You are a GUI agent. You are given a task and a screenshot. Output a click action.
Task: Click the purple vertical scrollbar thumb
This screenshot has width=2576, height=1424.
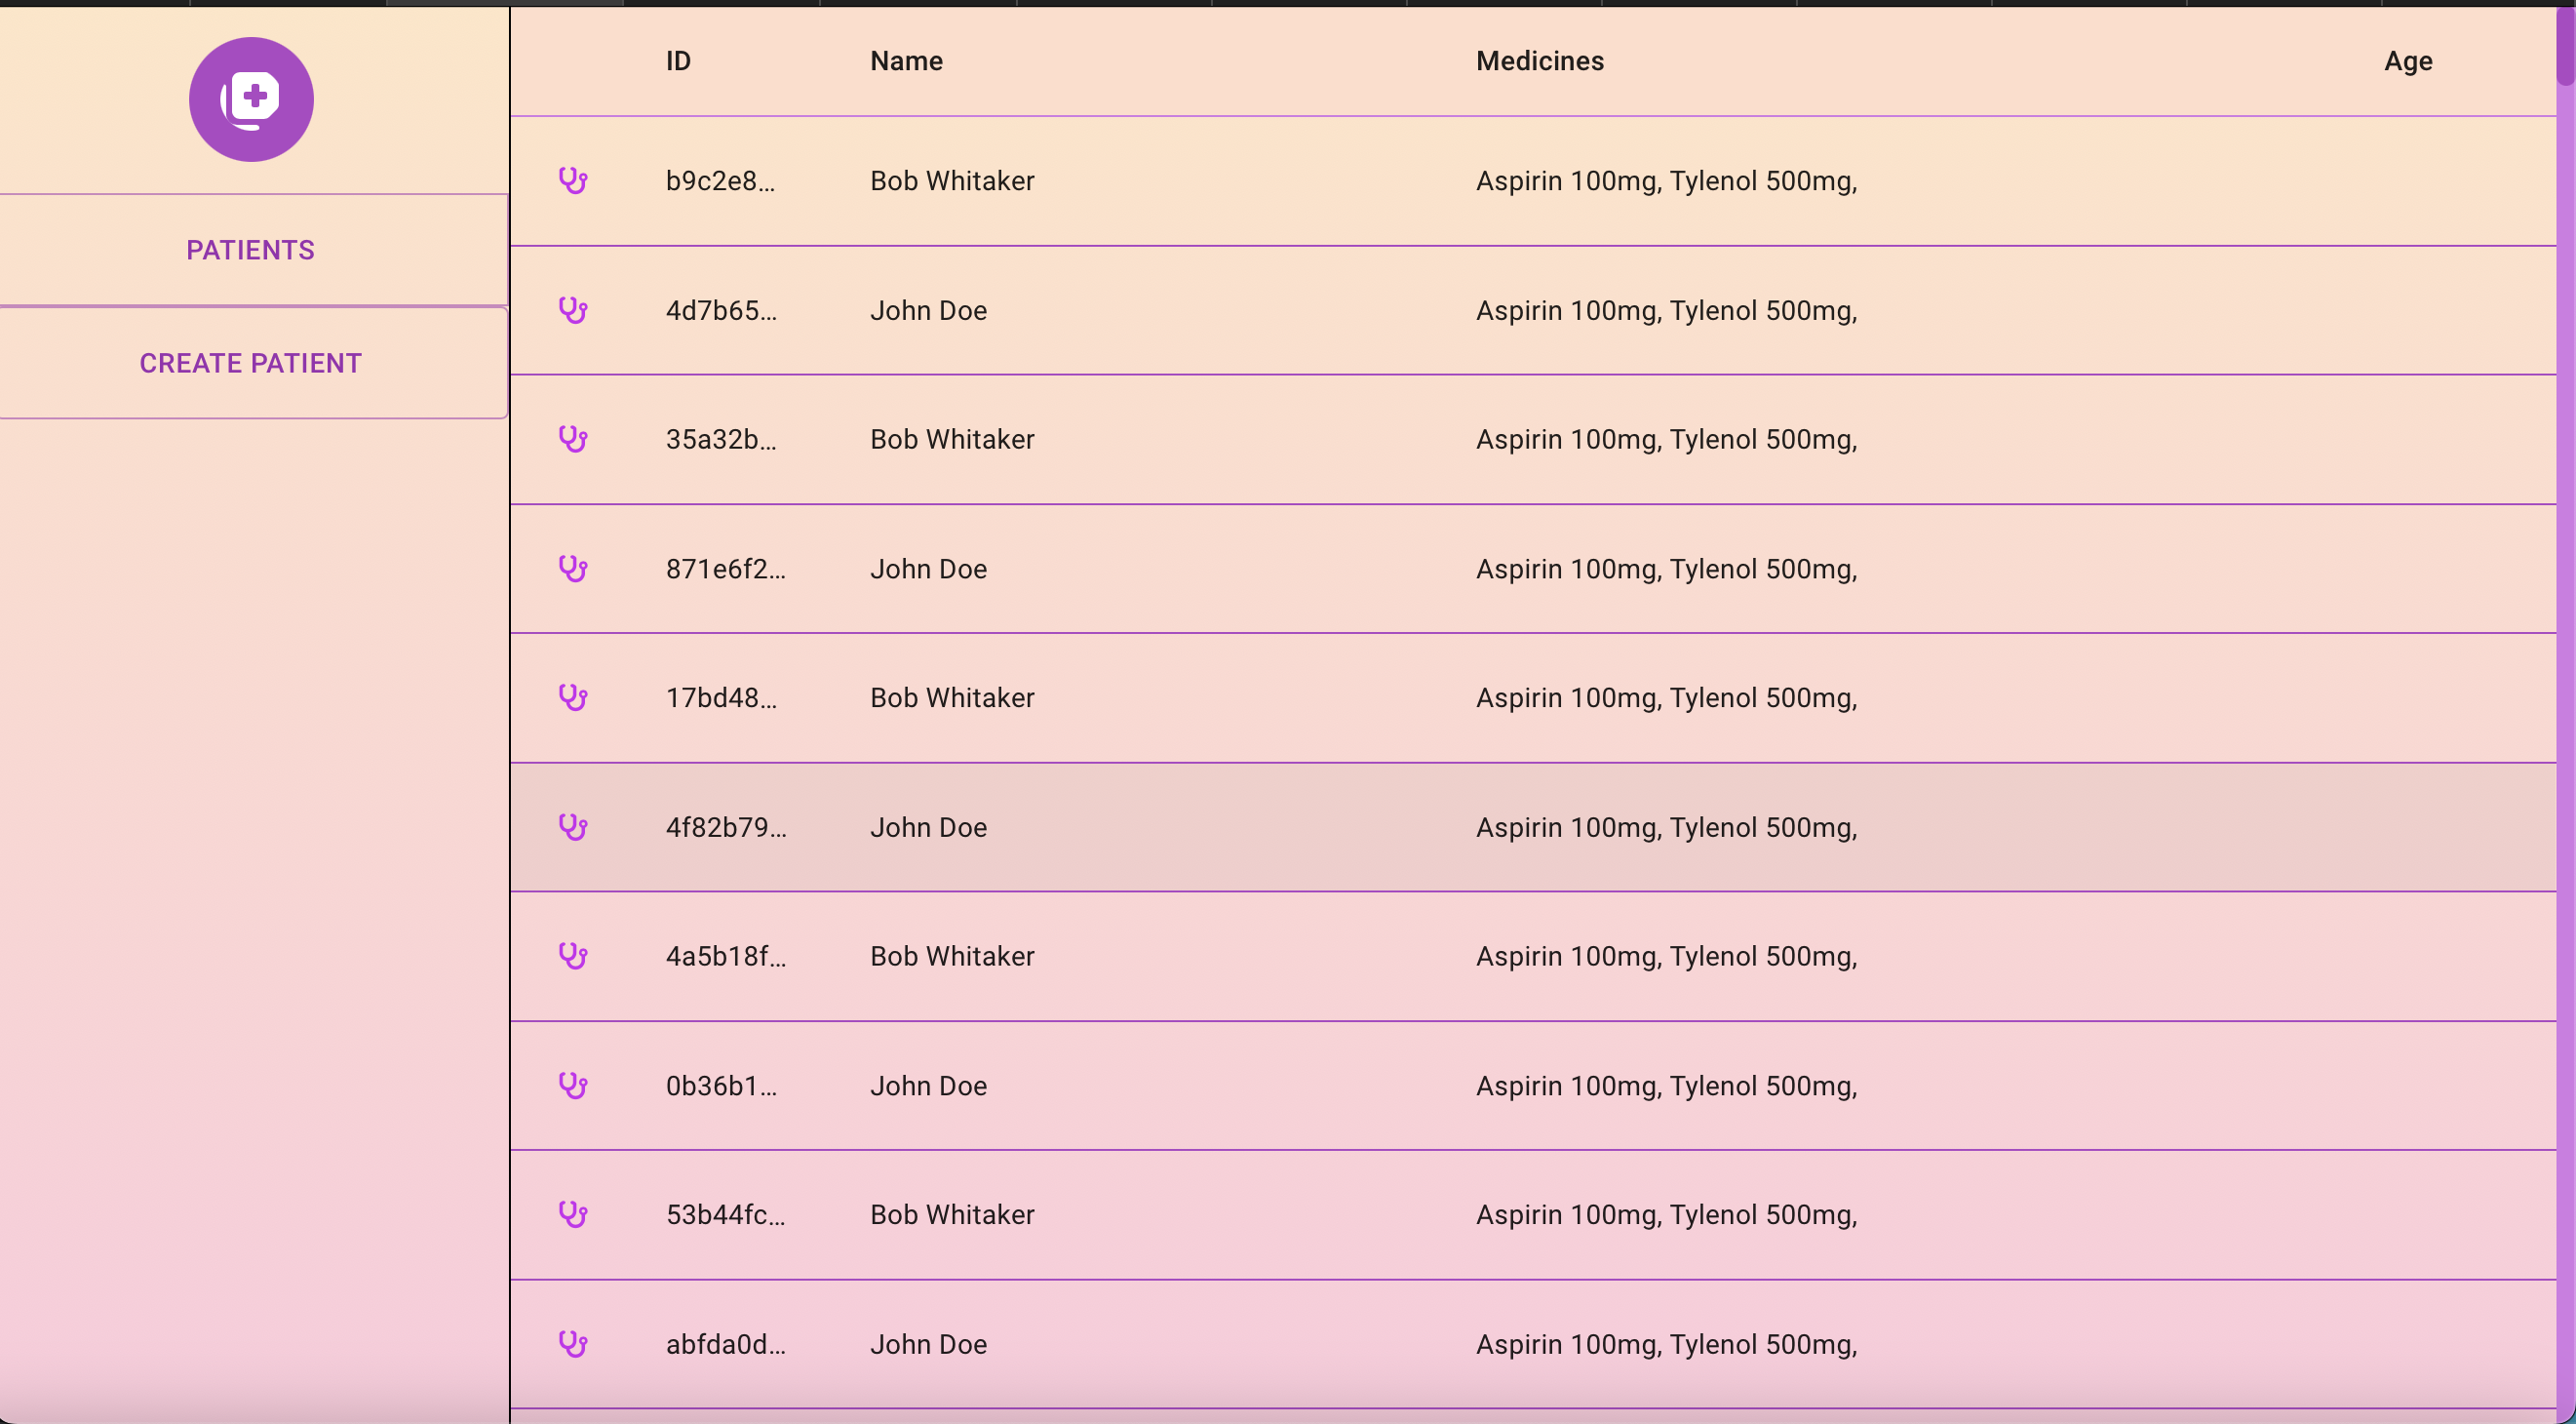click(2565, 45)
